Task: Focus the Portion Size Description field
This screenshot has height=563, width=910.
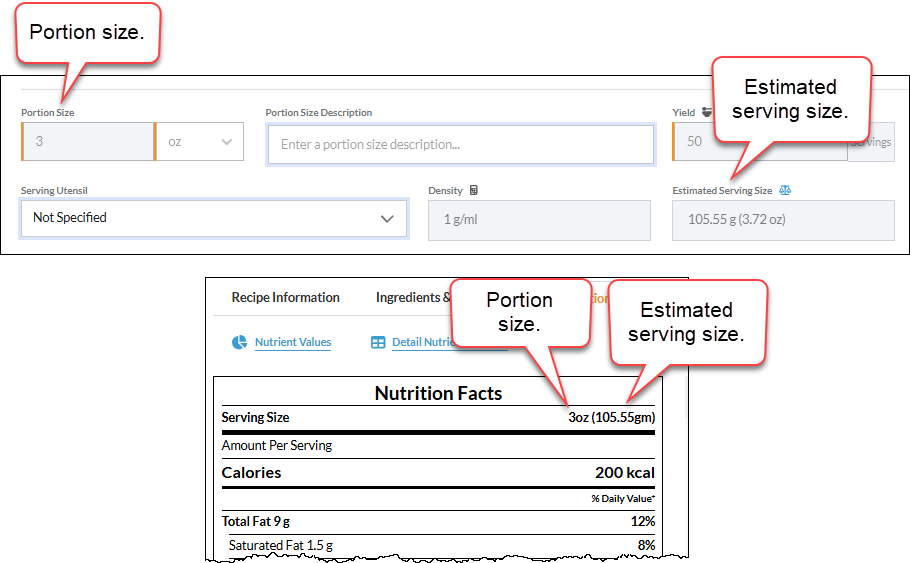Action: (x=461, y=145)
